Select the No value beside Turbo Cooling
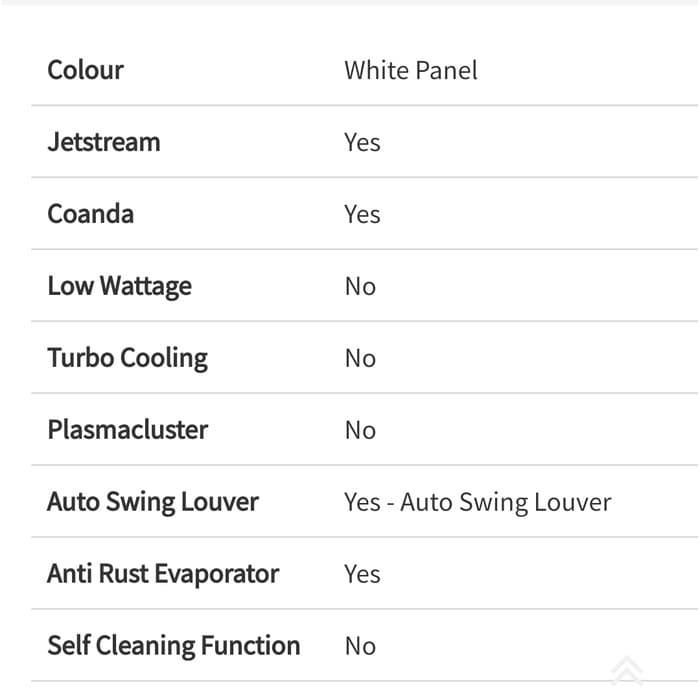Screen dimensions: 700x700 360,358
